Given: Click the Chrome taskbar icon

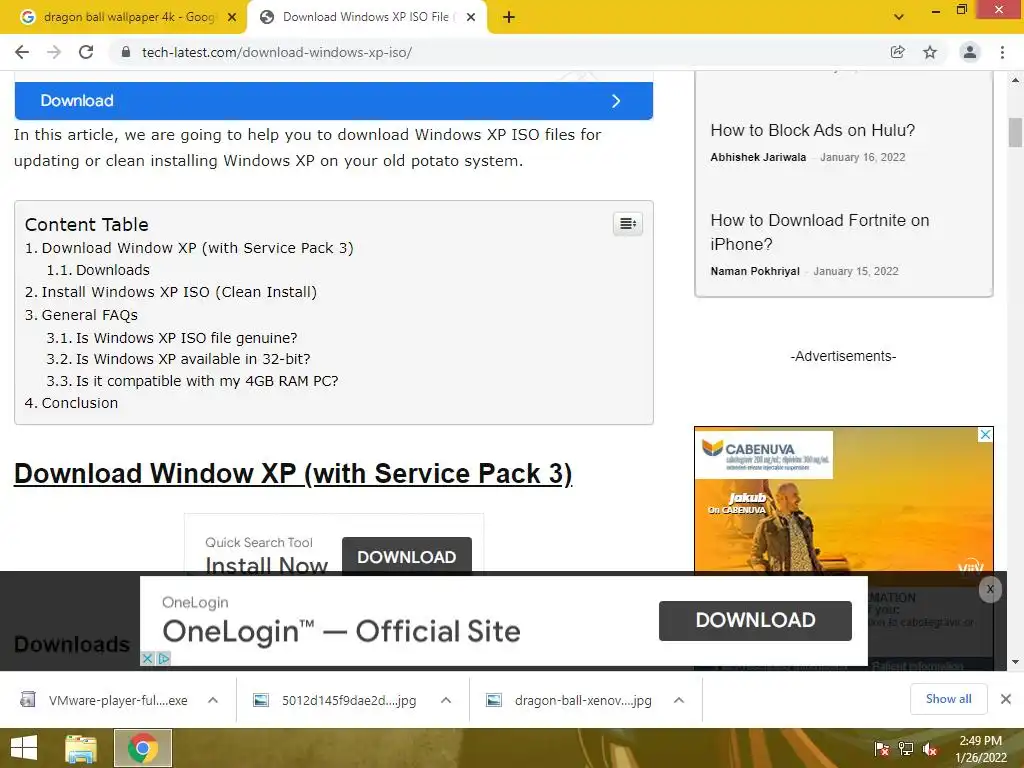Looking at the screenshot, I should click(x=143, y=748).
